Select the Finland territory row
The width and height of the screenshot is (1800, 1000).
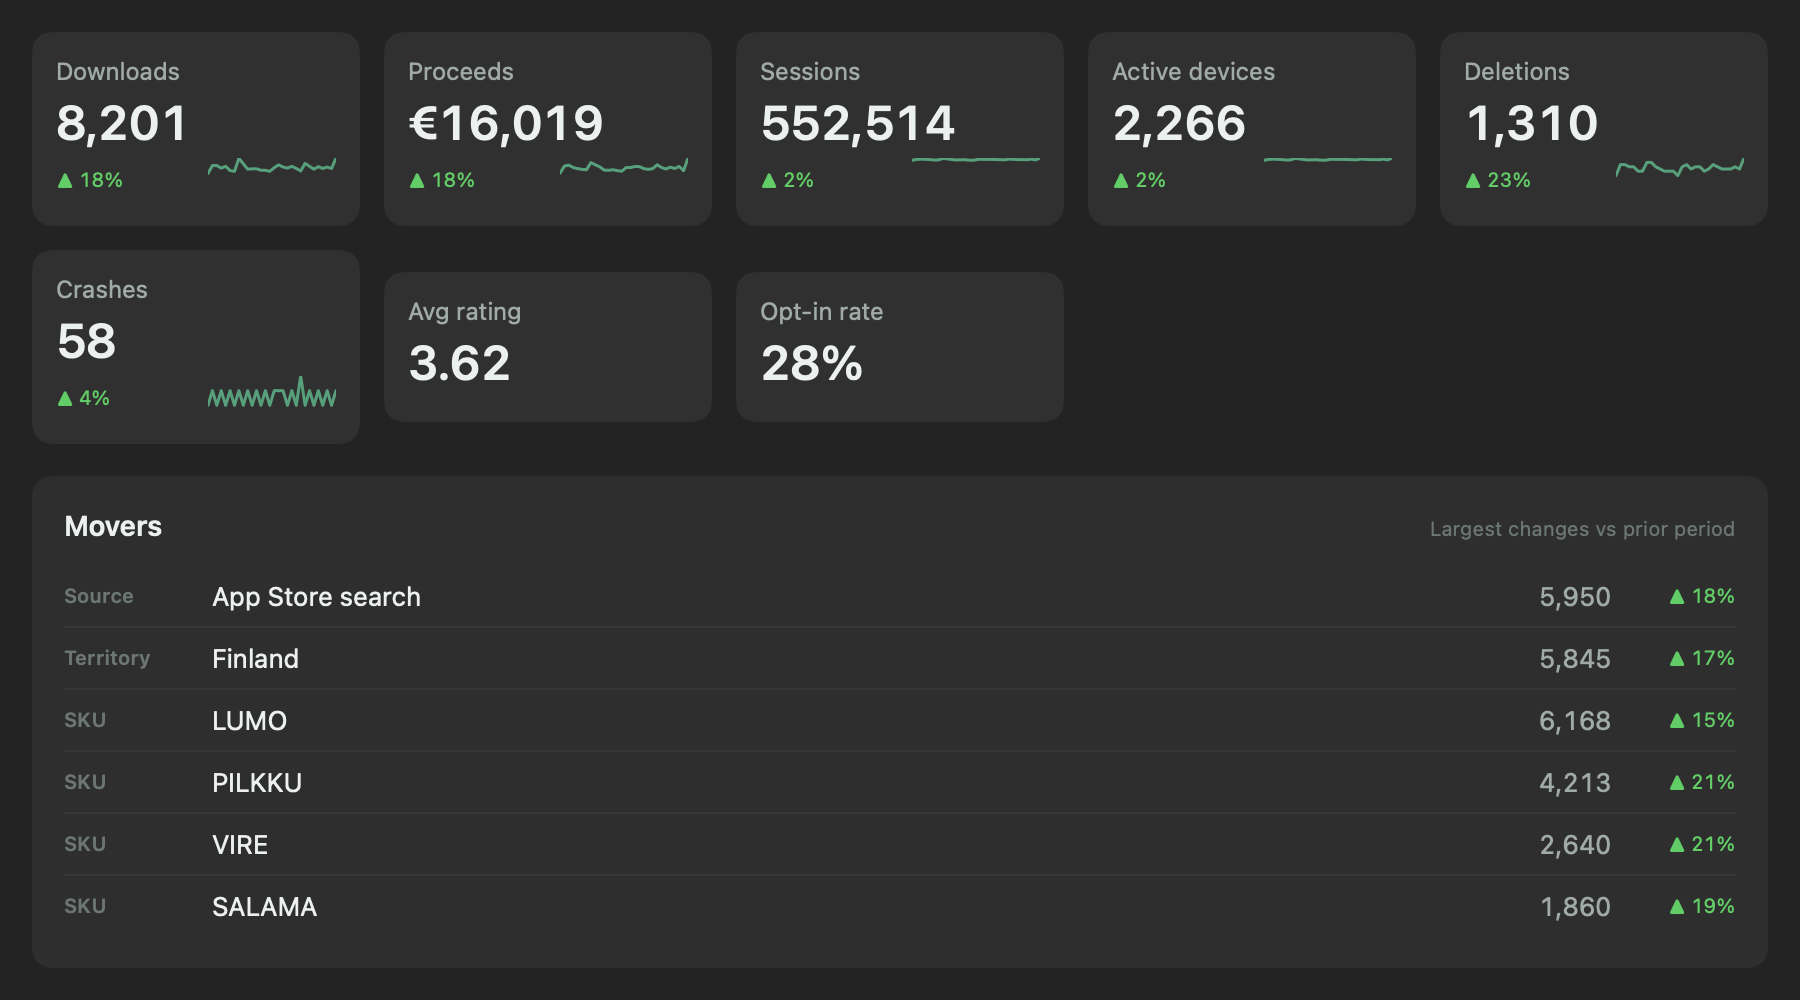pos(900,659)
